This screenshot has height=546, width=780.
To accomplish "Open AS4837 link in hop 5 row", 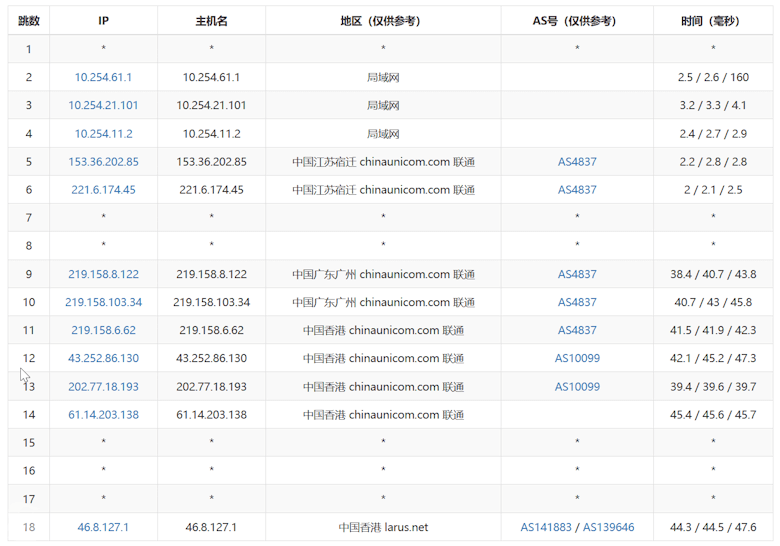I will (x=577, y=162).
